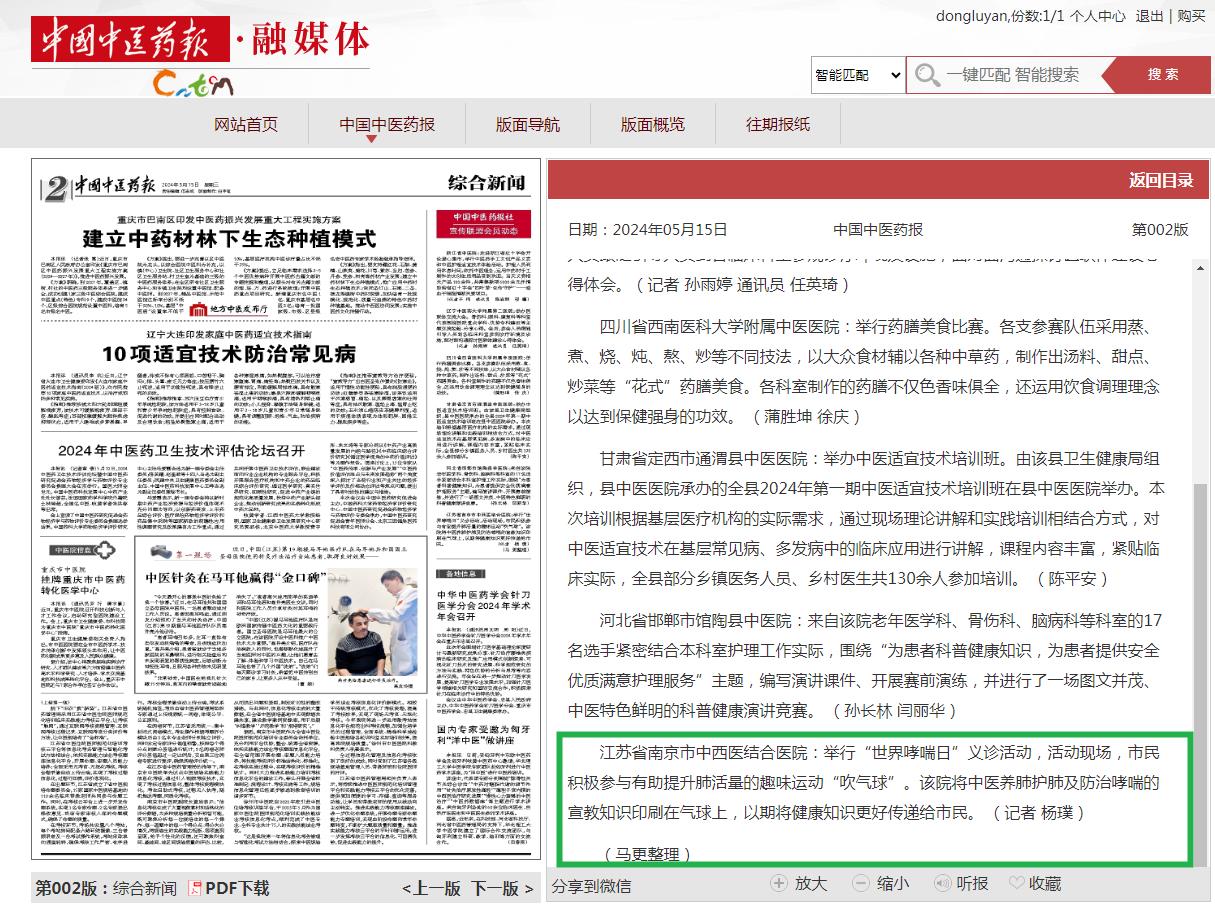The height and width of the screenshot is (908, 1215).
Task: Open the 往期报纸 tab
Action: 778,124
